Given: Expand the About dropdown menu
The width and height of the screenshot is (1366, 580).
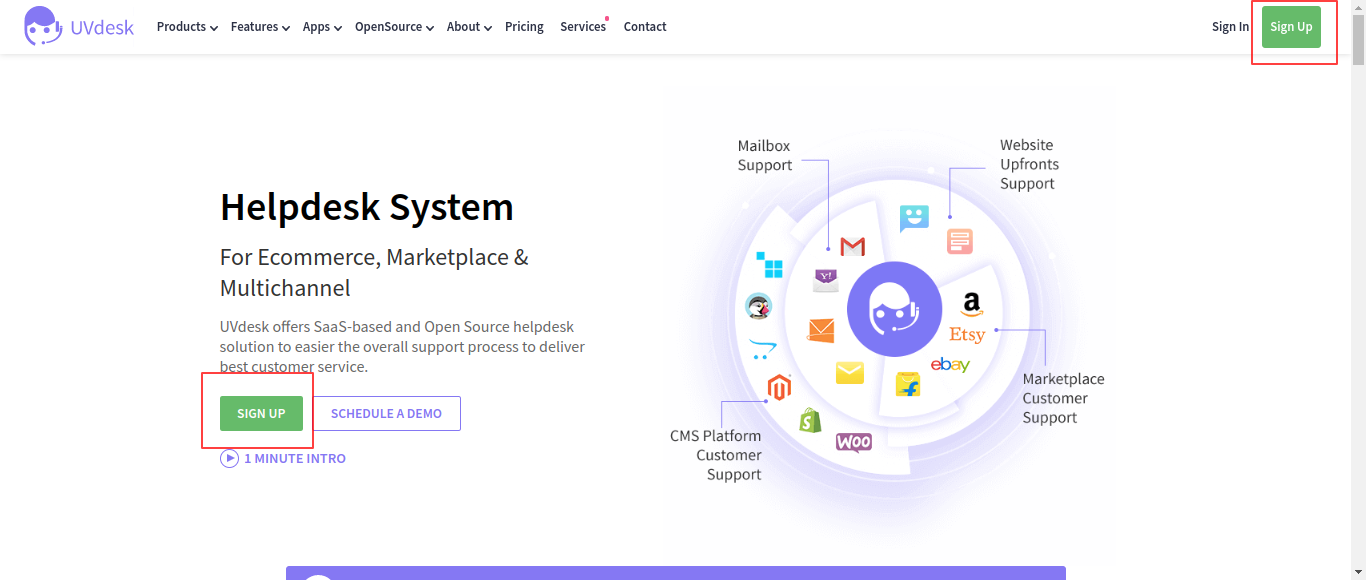Looking at the screenshot, I should 469,27.
